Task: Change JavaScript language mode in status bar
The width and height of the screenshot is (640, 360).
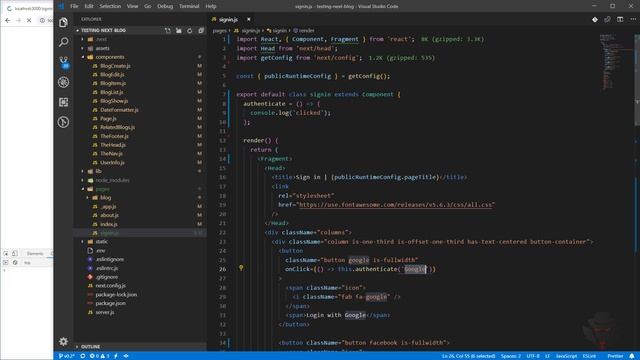Action: [567, 356]
